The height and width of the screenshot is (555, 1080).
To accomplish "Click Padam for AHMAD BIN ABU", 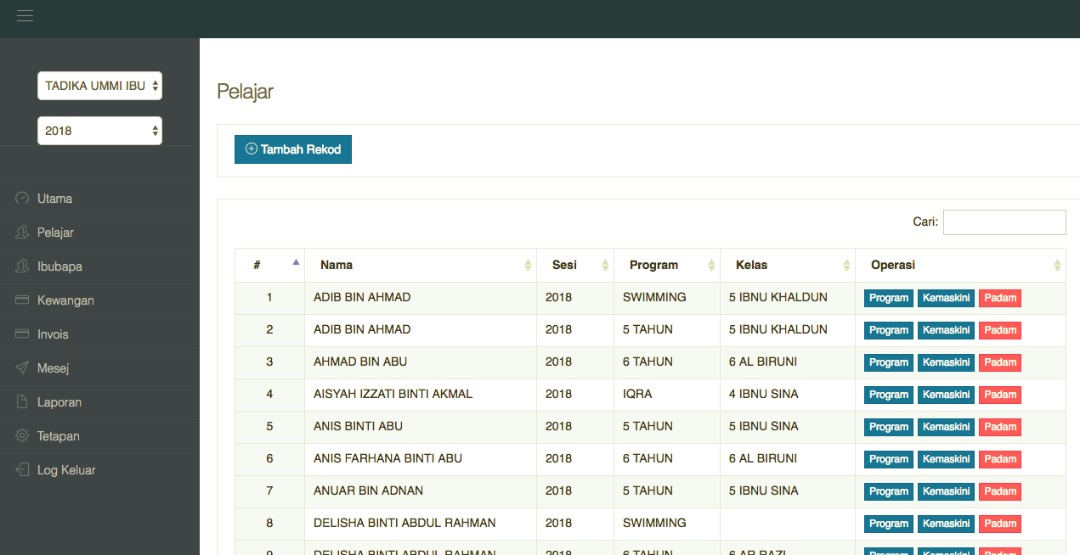I will click(1000, 362).
